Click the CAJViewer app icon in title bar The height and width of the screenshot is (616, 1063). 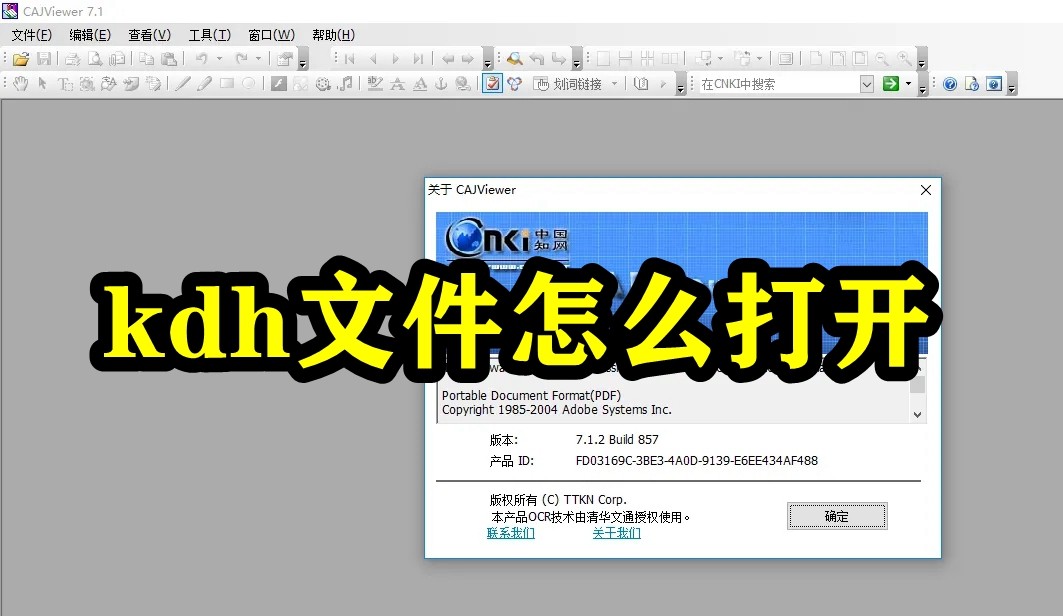(10, 11)
